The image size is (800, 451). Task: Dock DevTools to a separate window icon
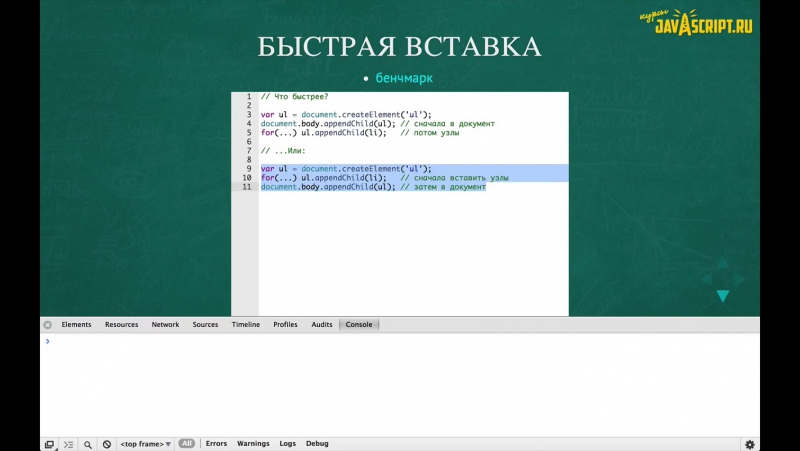(x=49, y=444)
